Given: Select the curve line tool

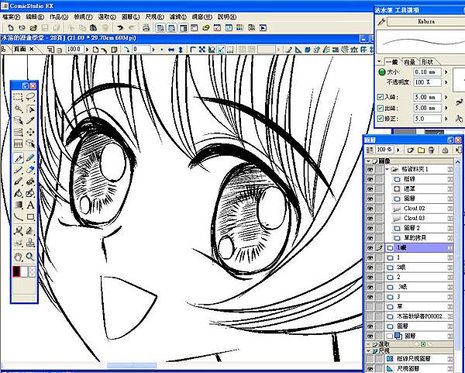Looking at the screenshot, I should (x=18, y=217).
